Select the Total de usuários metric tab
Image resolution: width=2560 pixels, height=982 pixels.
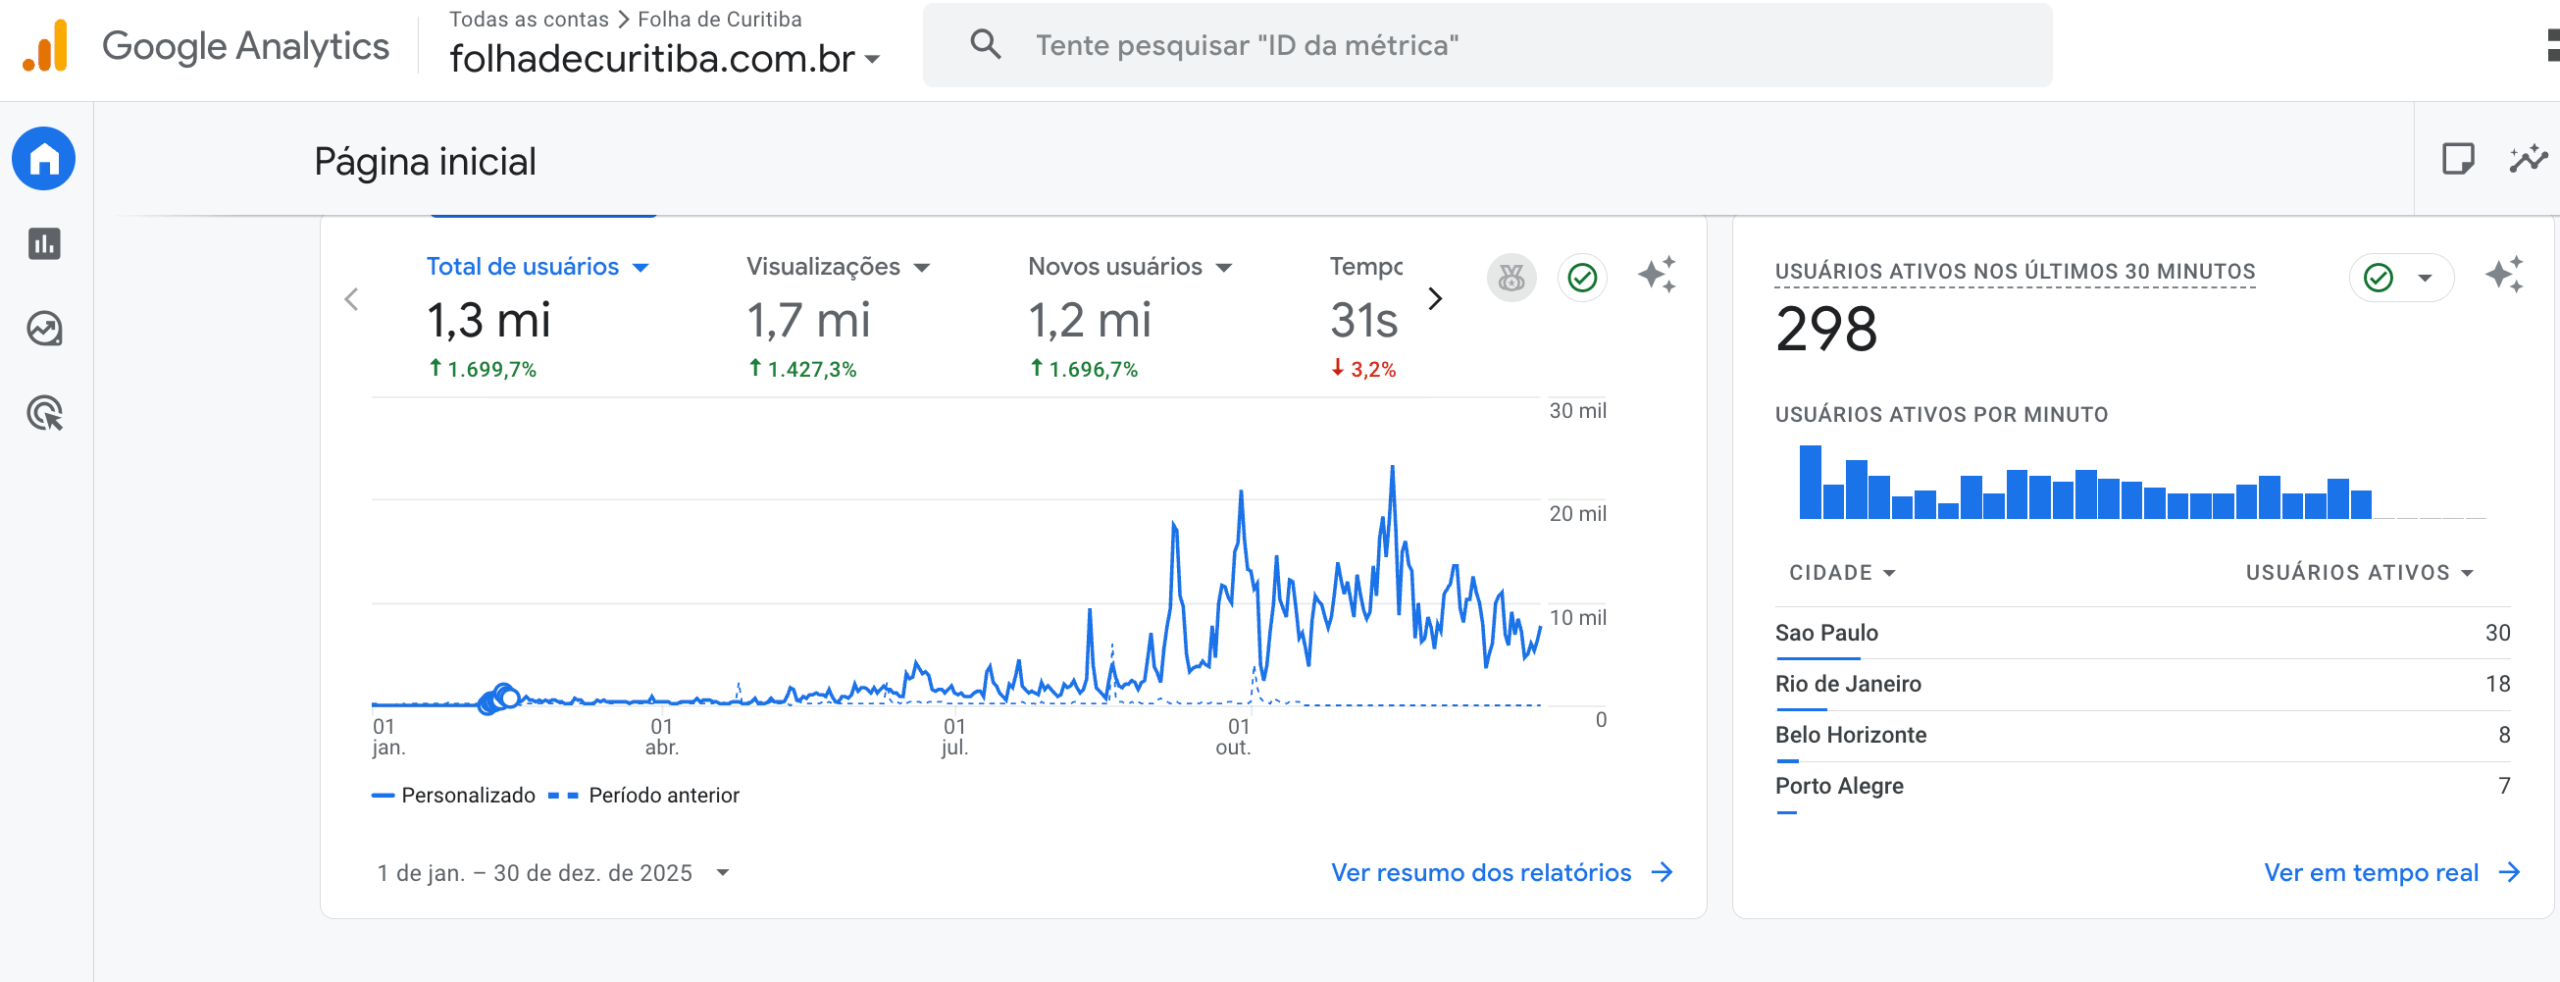pyautogui.click(x=537, y=267)
